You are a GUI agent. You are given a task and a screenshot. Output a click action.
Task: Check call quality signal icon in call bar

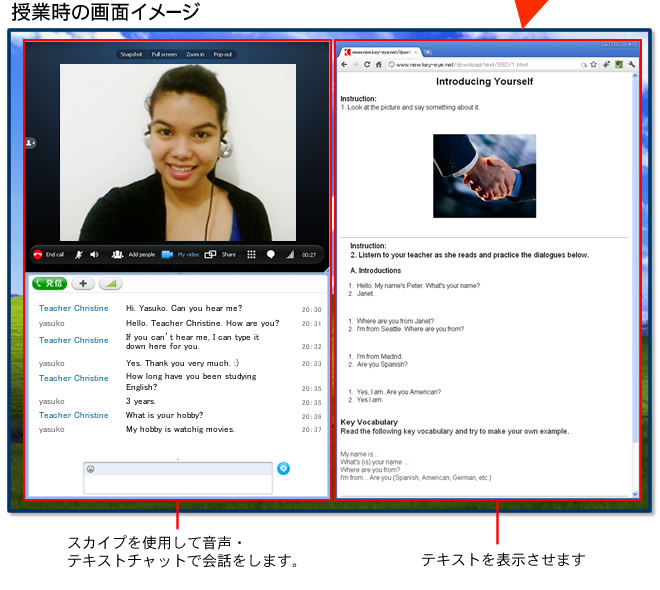click(290, 255)
